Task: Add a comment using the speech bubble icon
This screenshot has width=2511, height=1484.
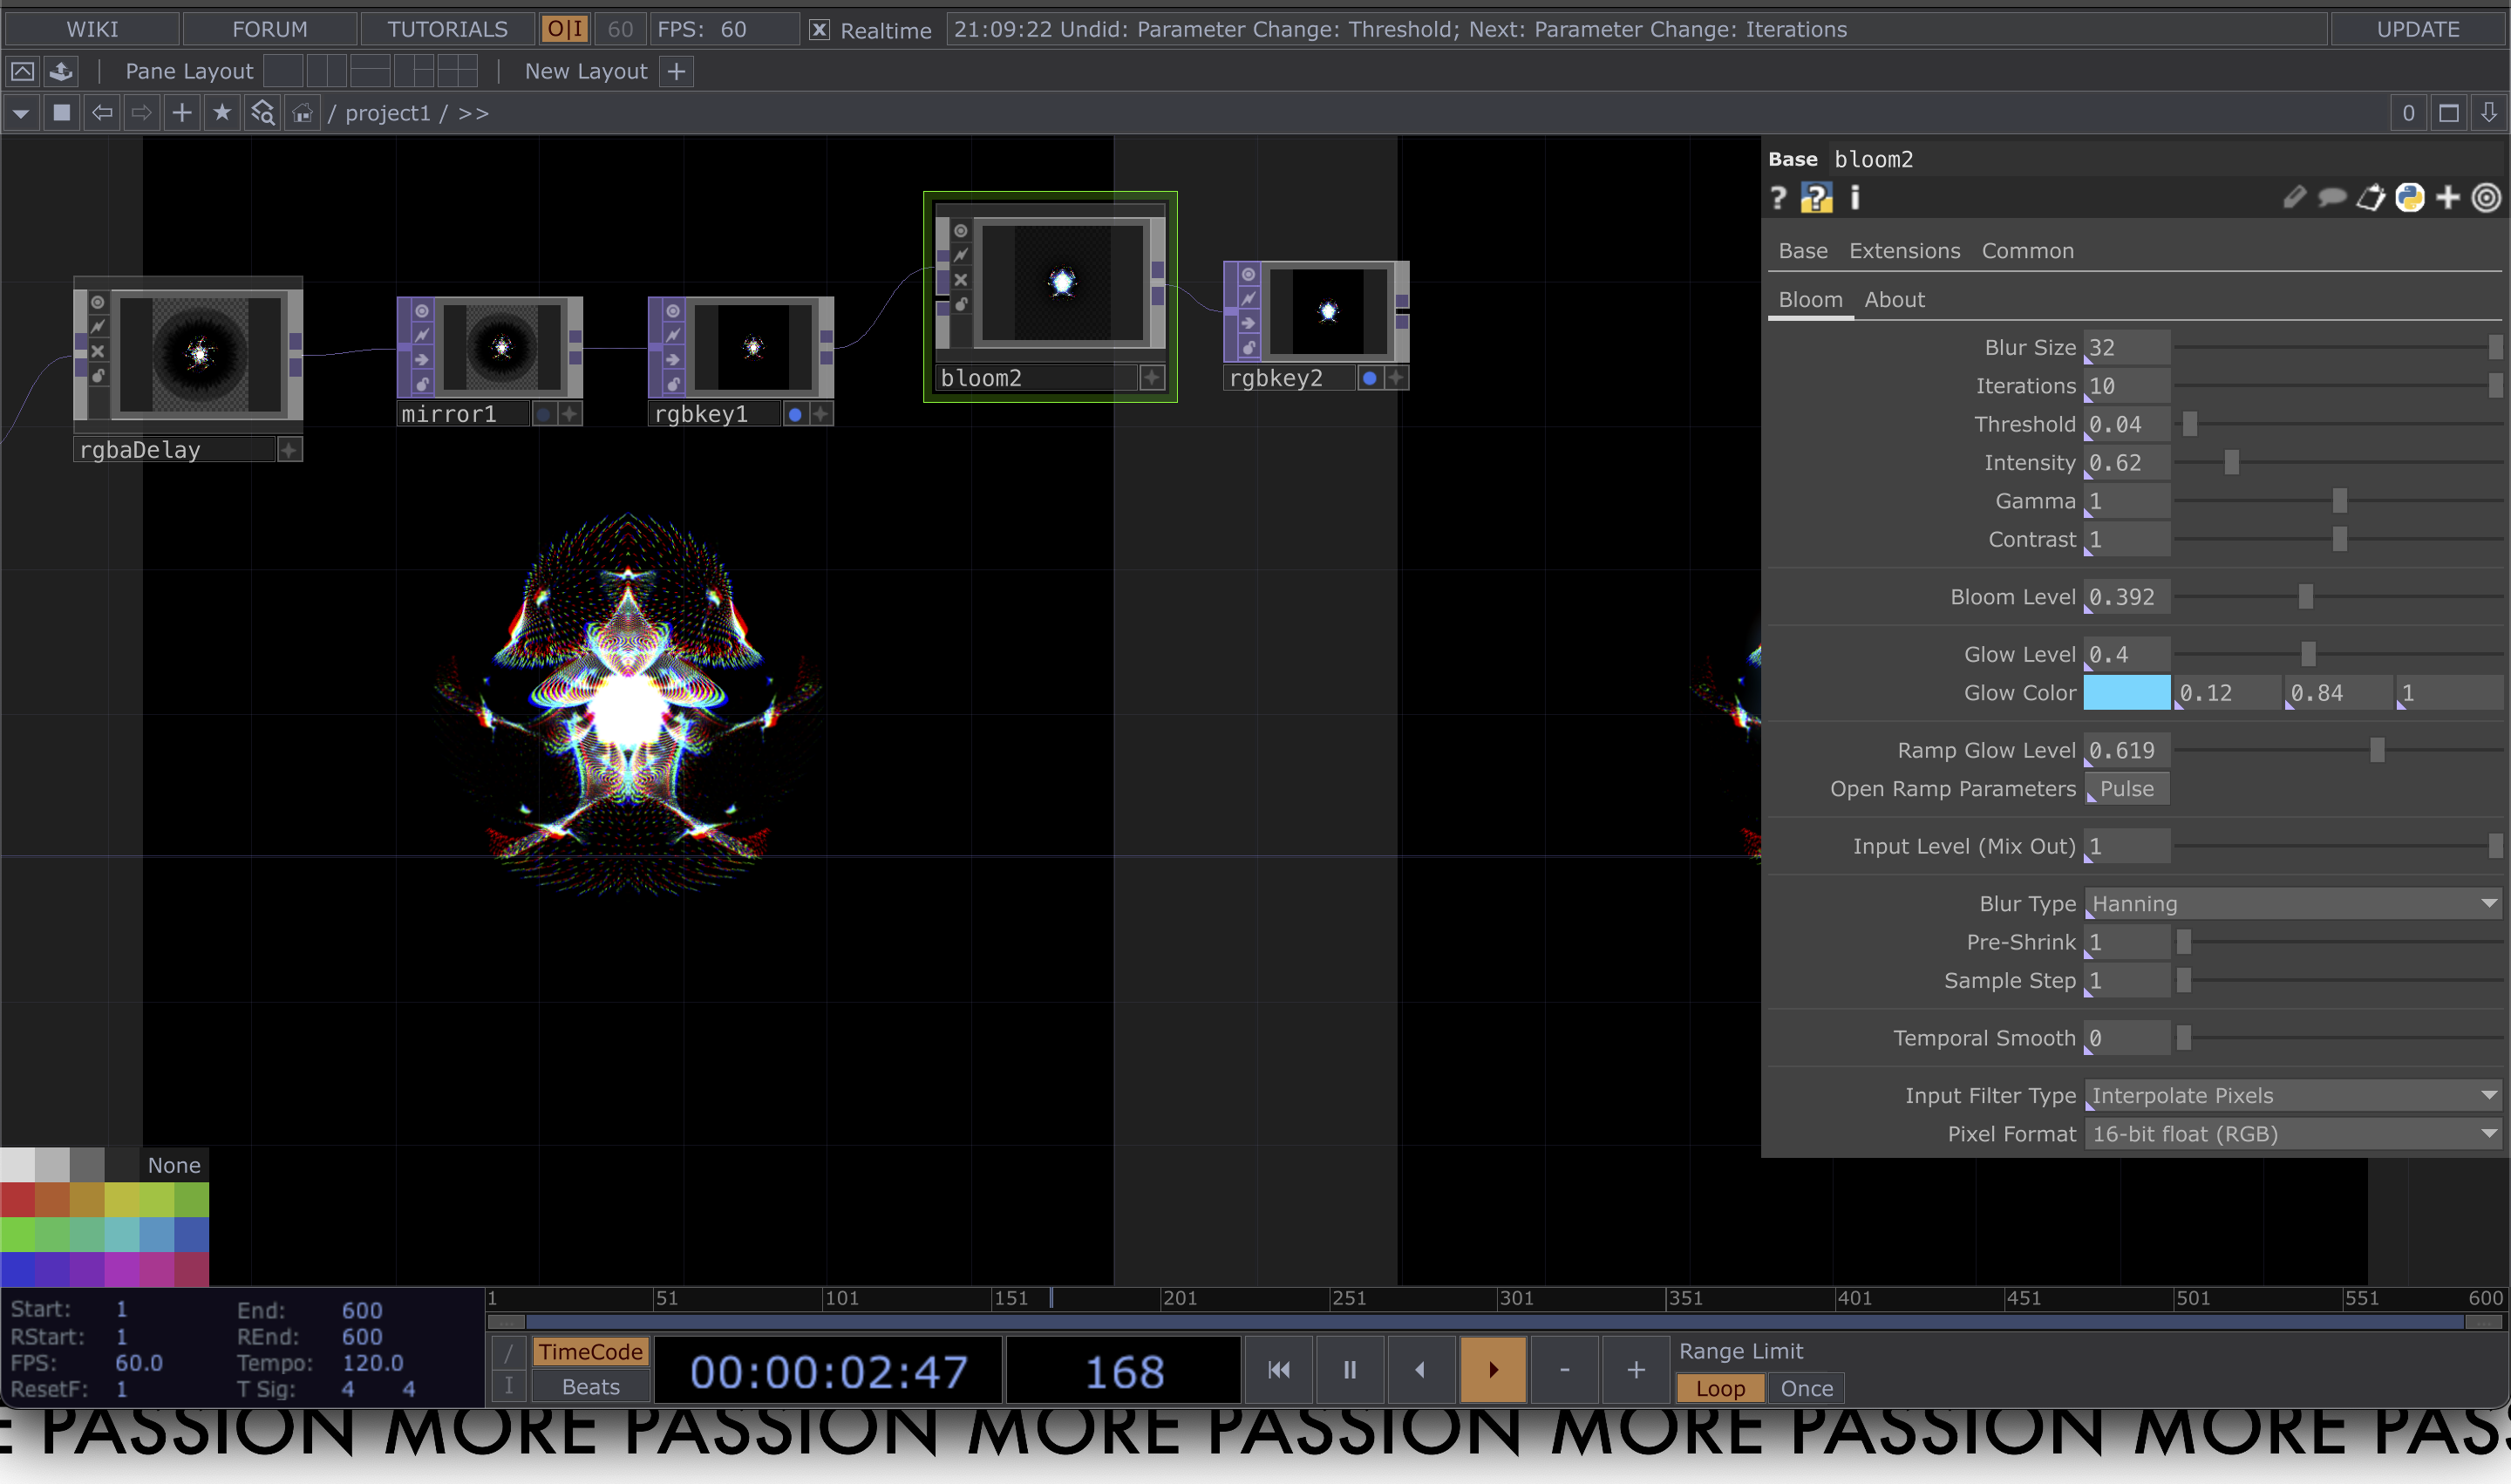Action: (2331, 199)
